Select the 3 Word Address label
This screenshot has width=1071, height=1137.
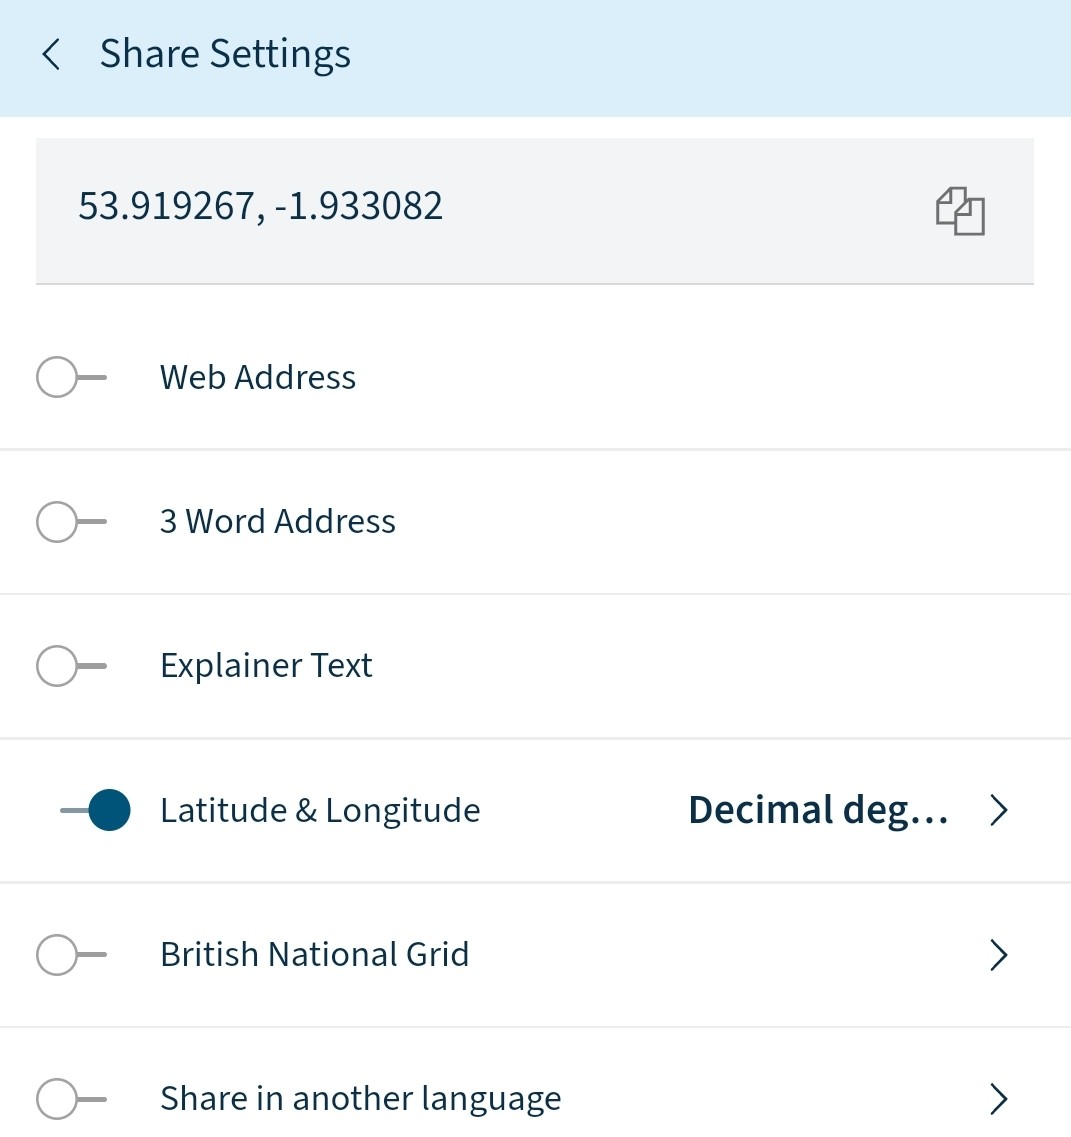click(x=278, y=521)
